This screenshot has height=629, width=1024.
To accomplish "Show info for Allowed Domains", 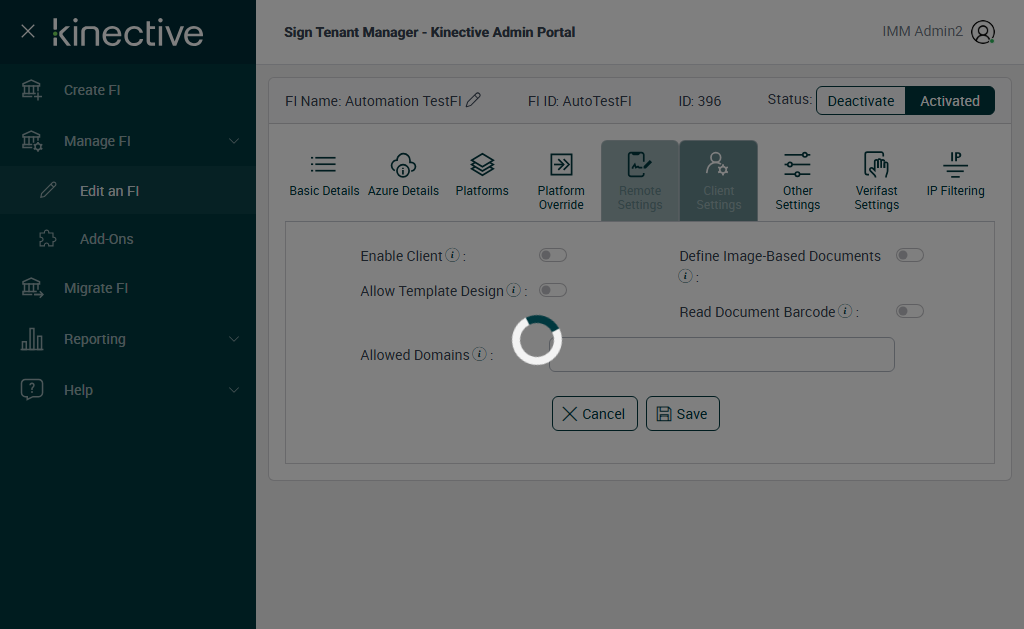I will point(479,354).
